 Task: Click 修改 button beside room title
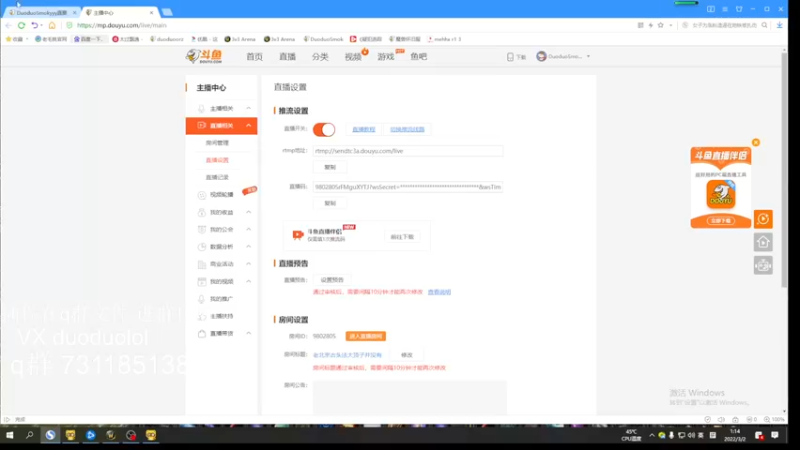pos(407,355)
